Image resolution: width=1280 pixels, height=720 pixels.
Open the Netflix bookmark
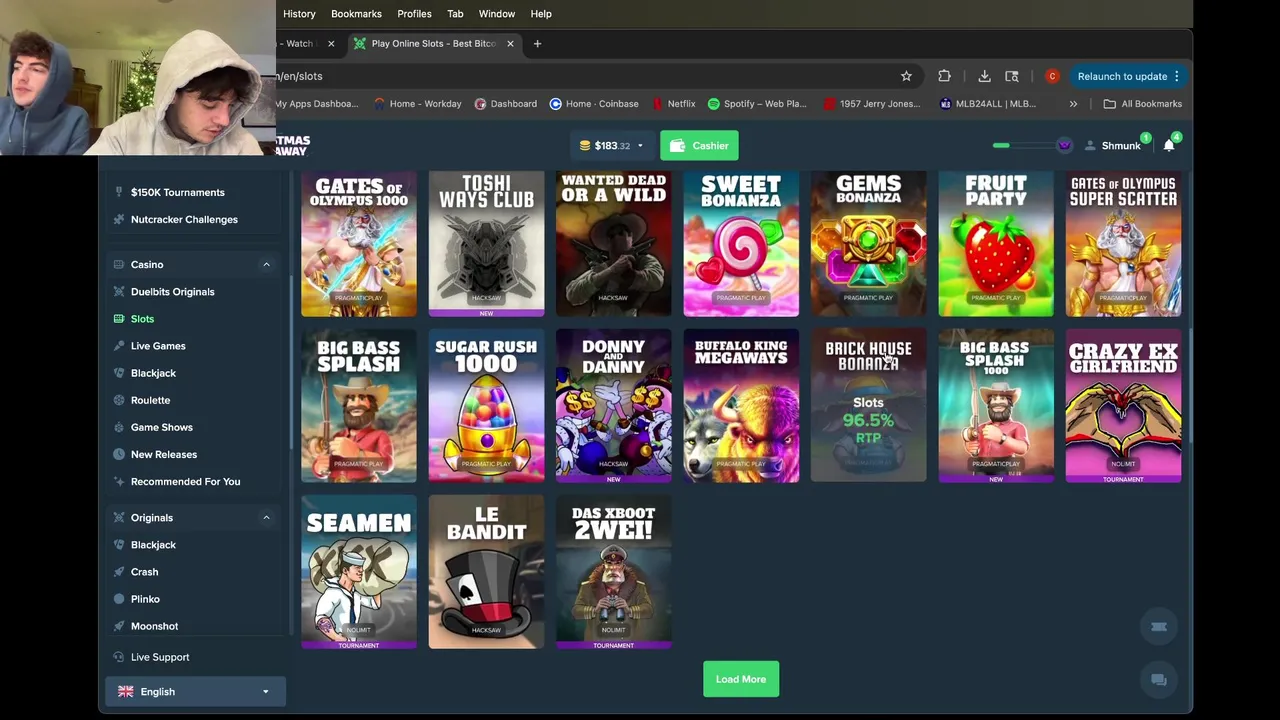click(673, 104)
